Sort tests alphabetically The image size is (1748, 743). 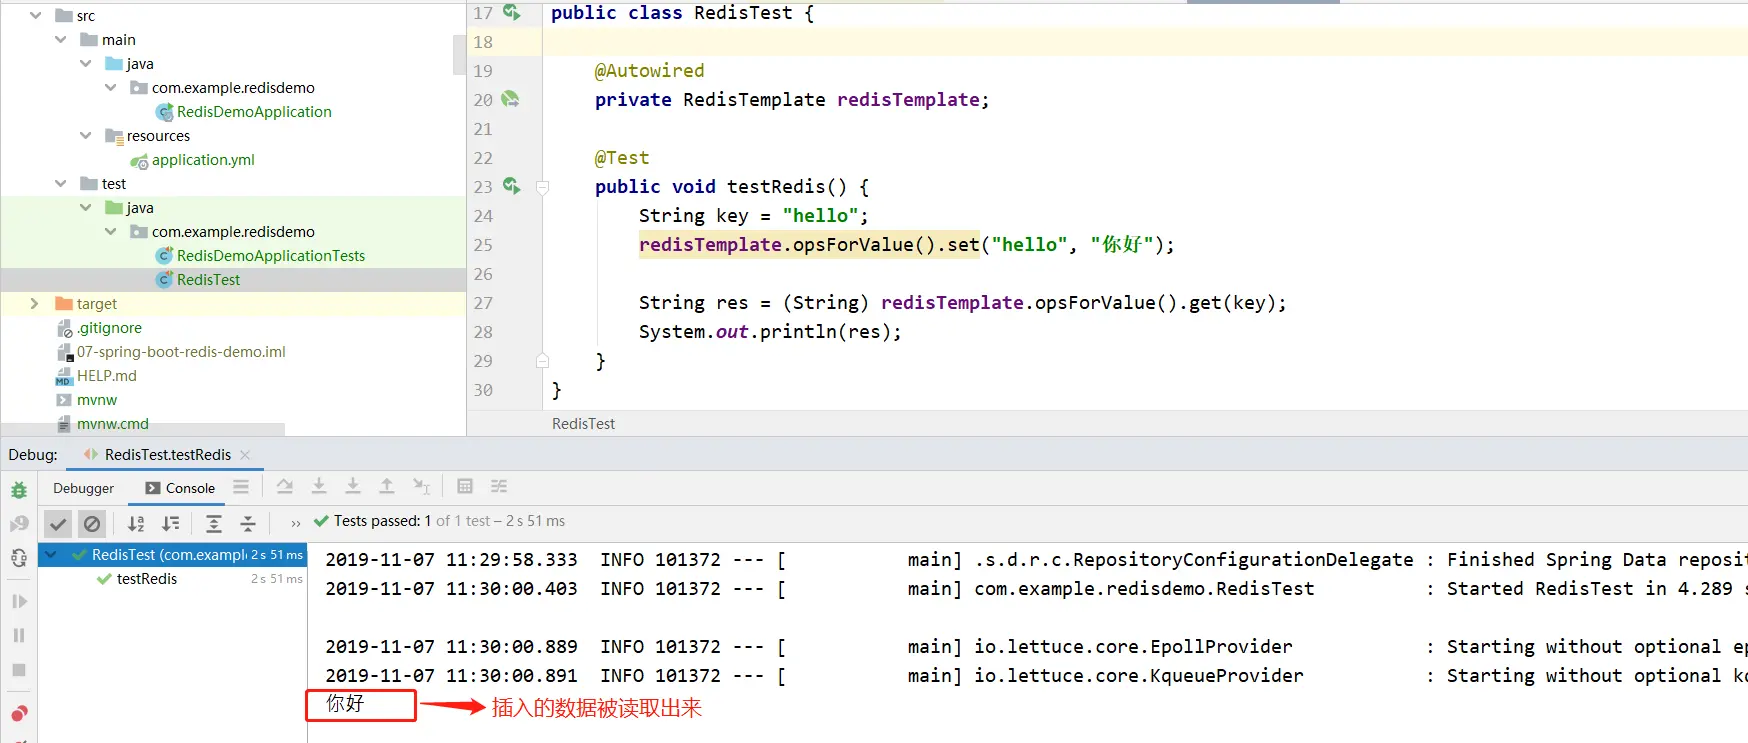[x=137, y=523]
